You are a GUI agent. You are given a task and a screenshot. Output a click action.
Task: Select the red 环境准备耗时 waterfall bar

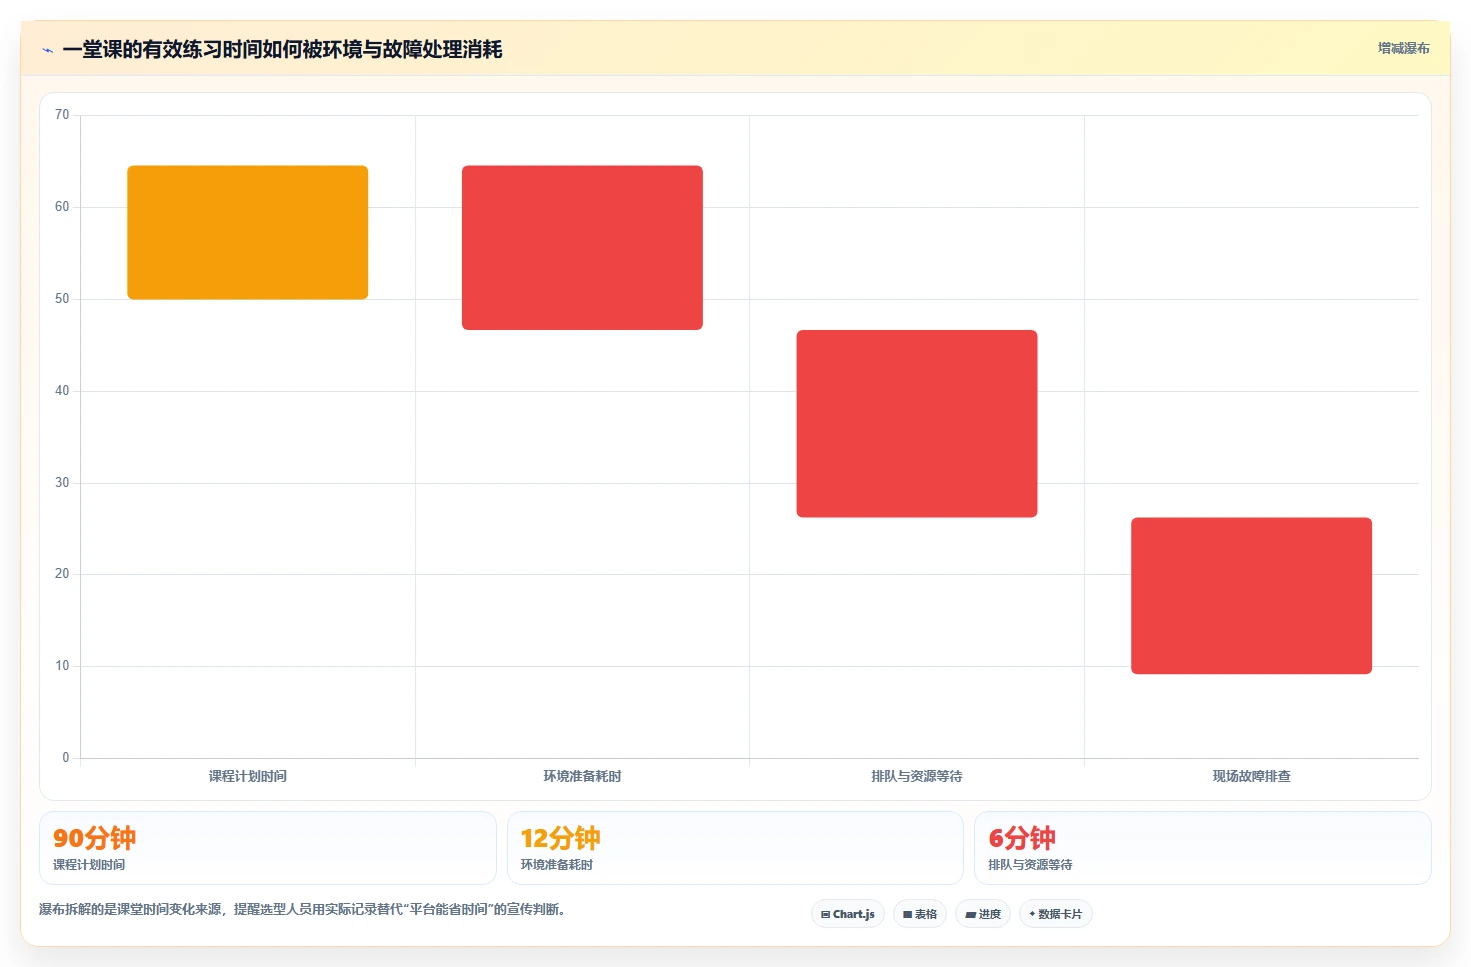(582, 248)
